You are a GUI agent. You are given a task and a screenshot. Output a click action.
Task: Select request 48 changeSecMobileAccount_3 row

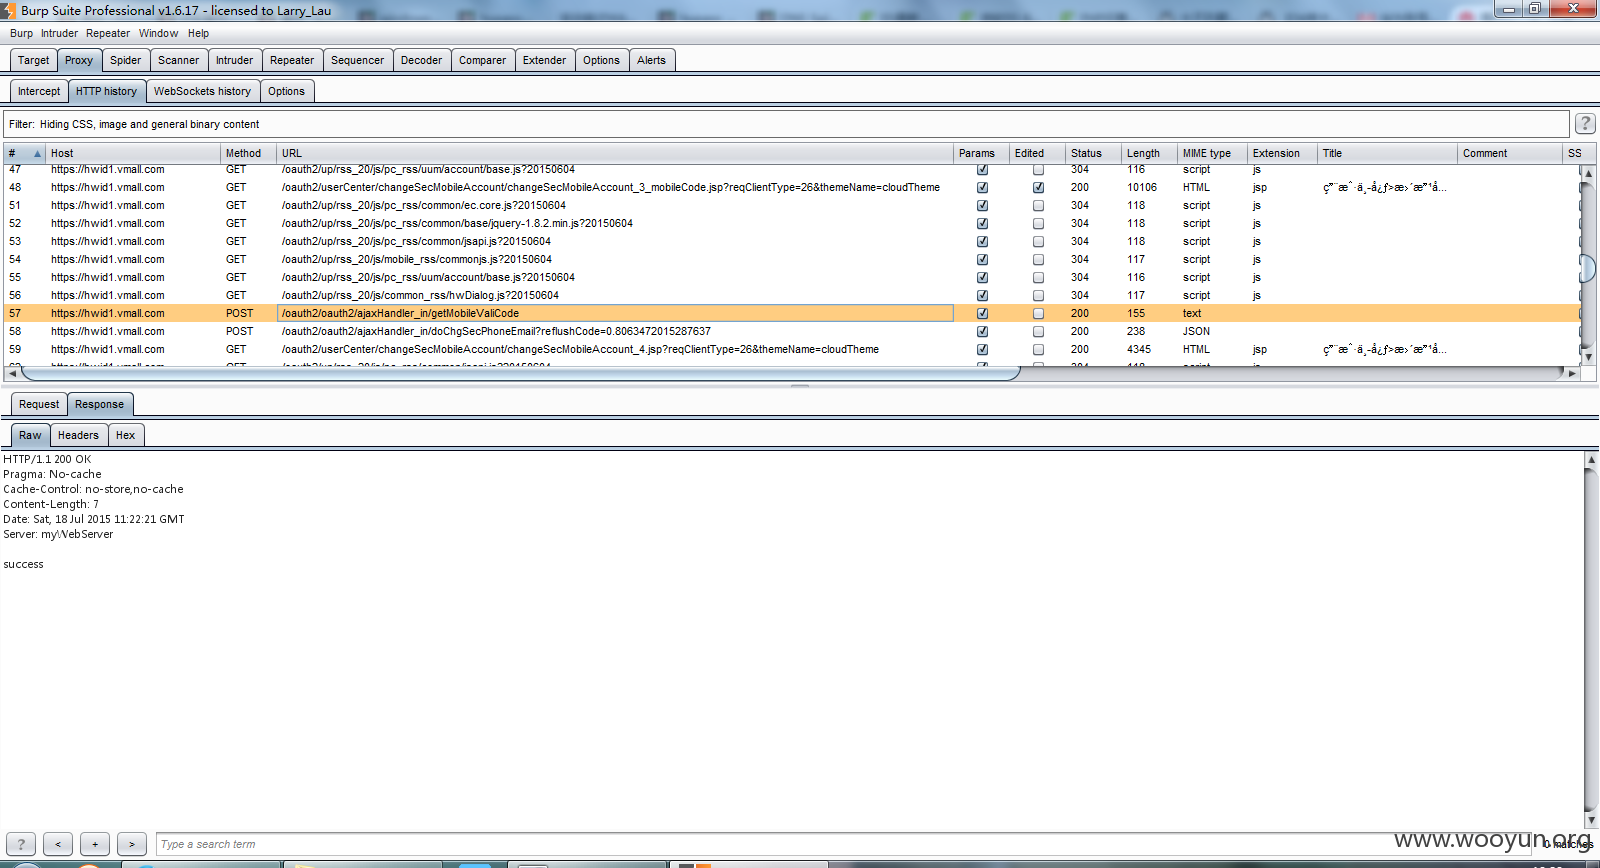[790, 187]
